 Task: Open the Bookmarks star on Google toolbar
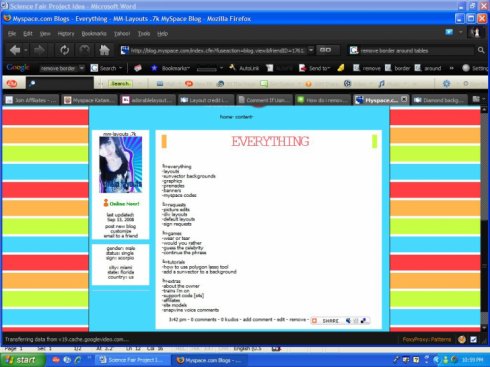154,68
